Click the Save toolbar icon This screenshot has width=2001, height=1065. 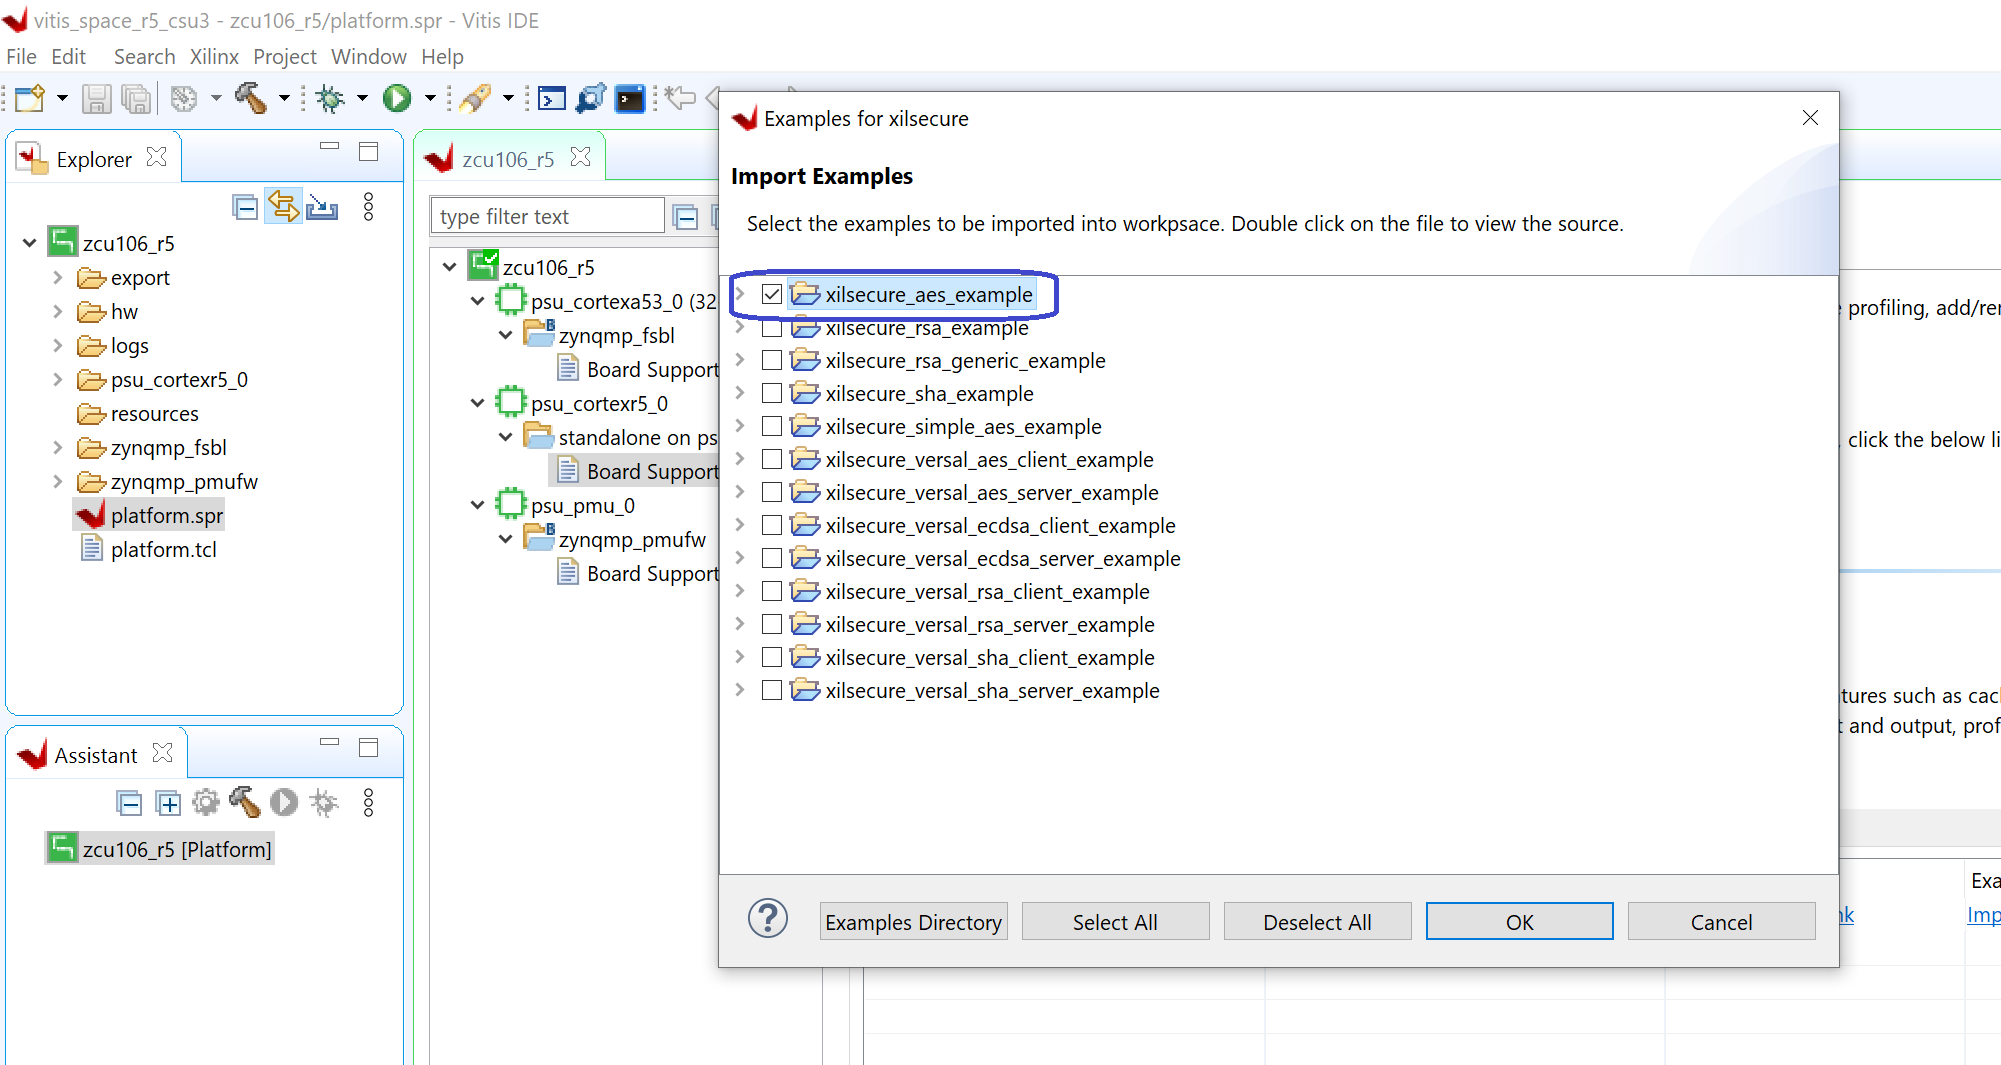96,98
